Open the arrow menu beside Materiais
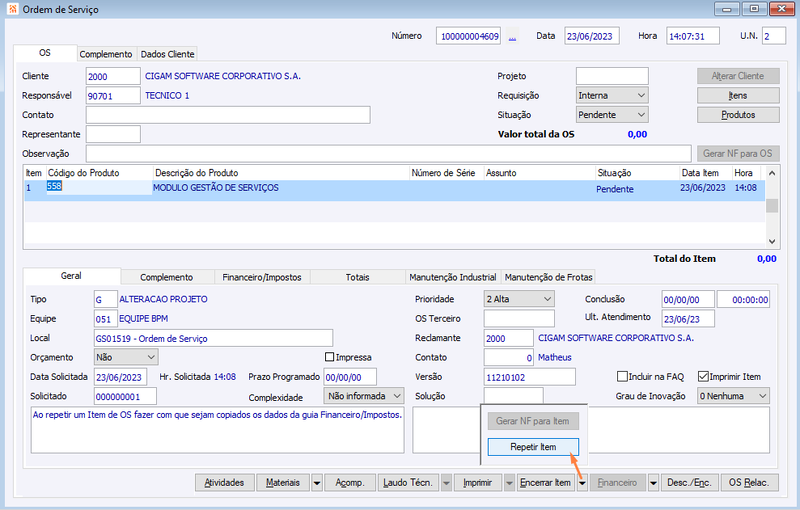800x510 pixels. click(317, 483)
